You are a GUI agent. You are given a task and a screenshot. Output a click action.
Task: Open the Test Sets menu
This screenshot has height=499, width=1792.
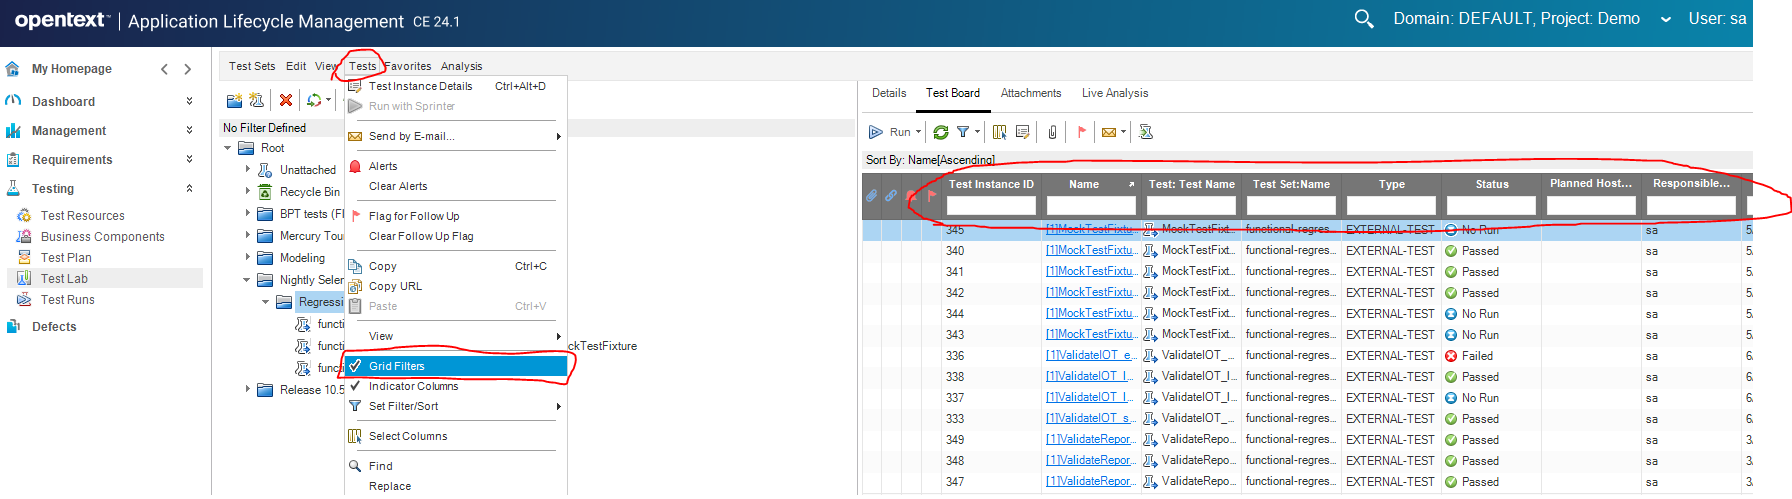point(252,66)
